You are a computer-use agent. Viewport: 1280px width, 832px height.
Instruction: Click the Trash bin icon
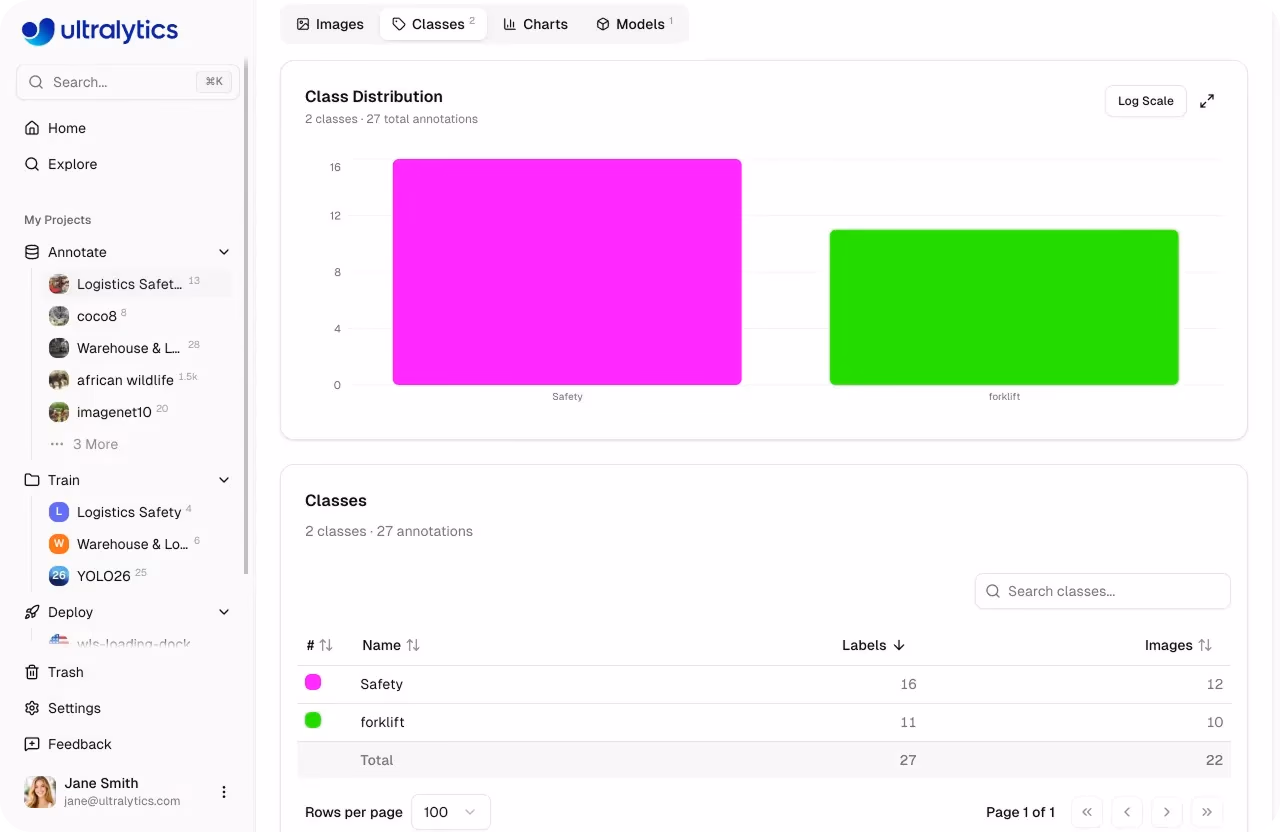32,672
